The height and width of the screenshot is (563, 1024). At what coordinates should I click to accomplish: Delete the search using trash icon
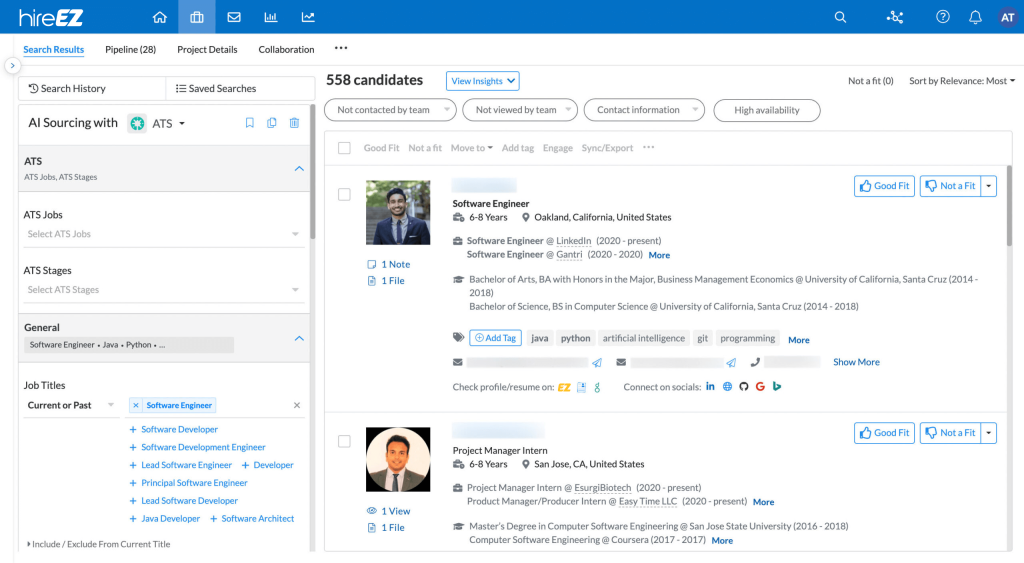pyautogui.click(x=294, y=123)
